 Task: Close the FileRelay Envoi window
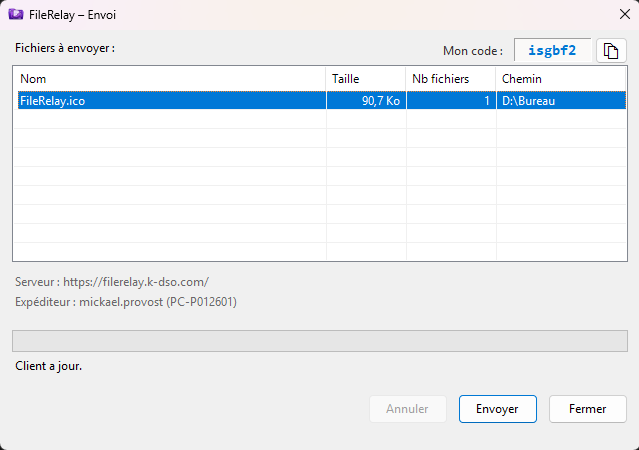point(625,14)
